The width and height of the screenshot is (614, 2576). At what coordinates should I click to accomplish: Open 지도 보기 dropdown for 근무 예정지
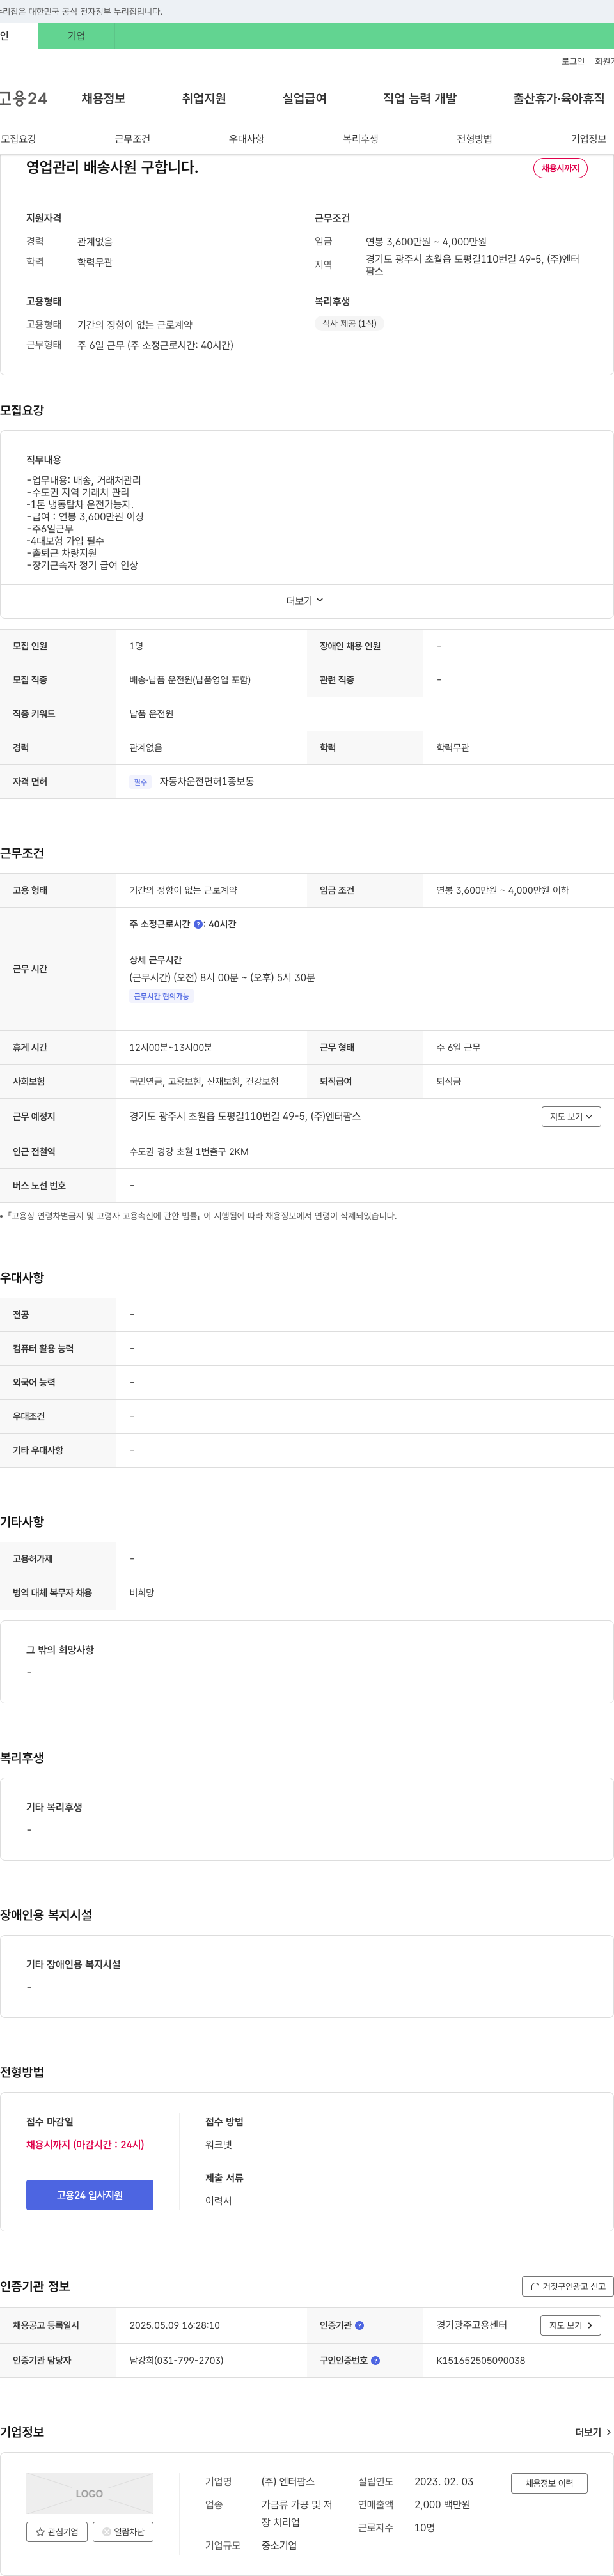coord(571,1116)
